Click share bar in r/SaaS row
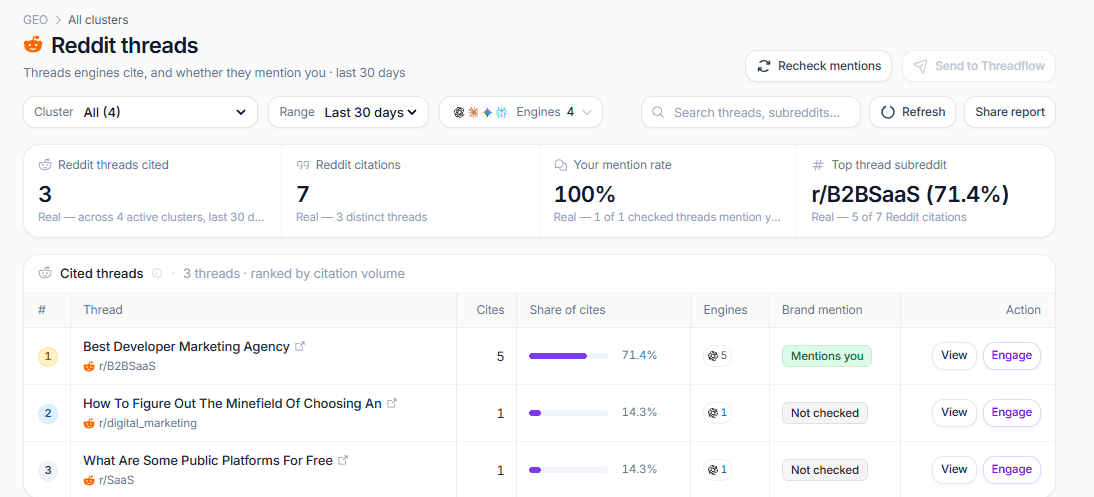The height and width of the screenshot is (497, 1094). pos(569,470)
